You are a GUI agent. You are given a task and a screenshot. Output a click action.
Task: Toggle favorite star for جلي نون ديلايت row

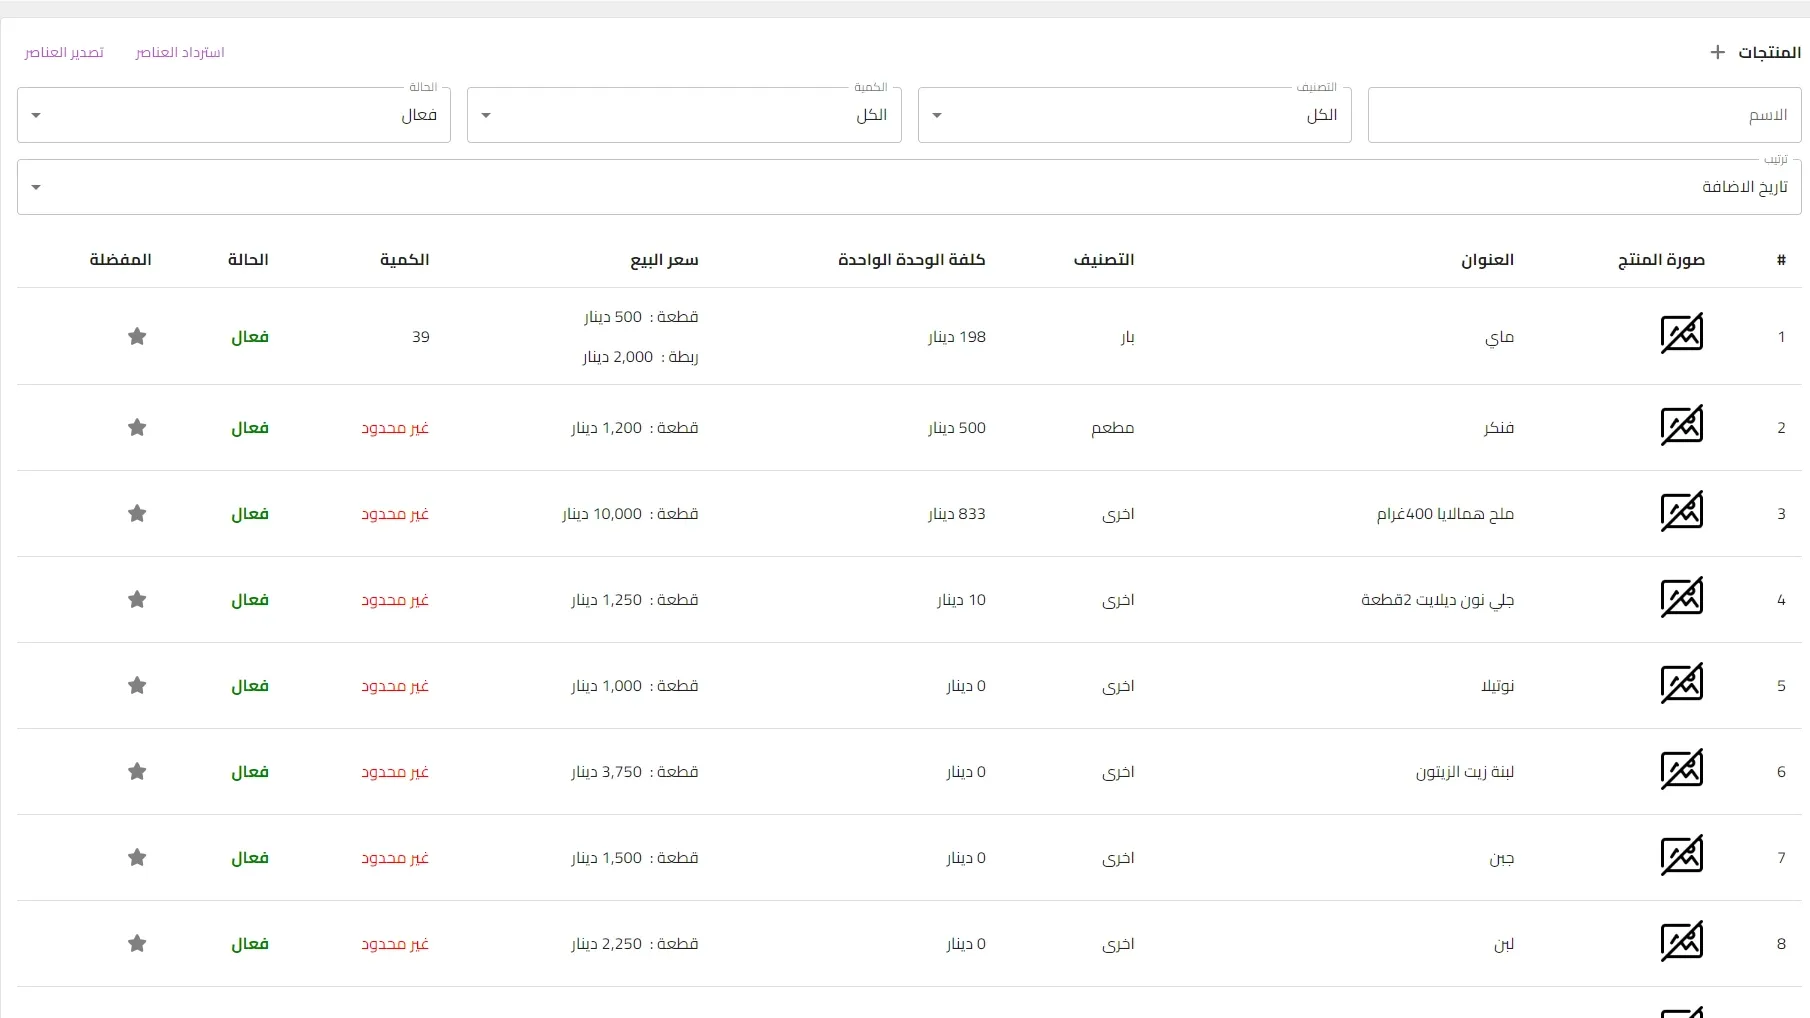pyautogui.click(x=137, y=600)
